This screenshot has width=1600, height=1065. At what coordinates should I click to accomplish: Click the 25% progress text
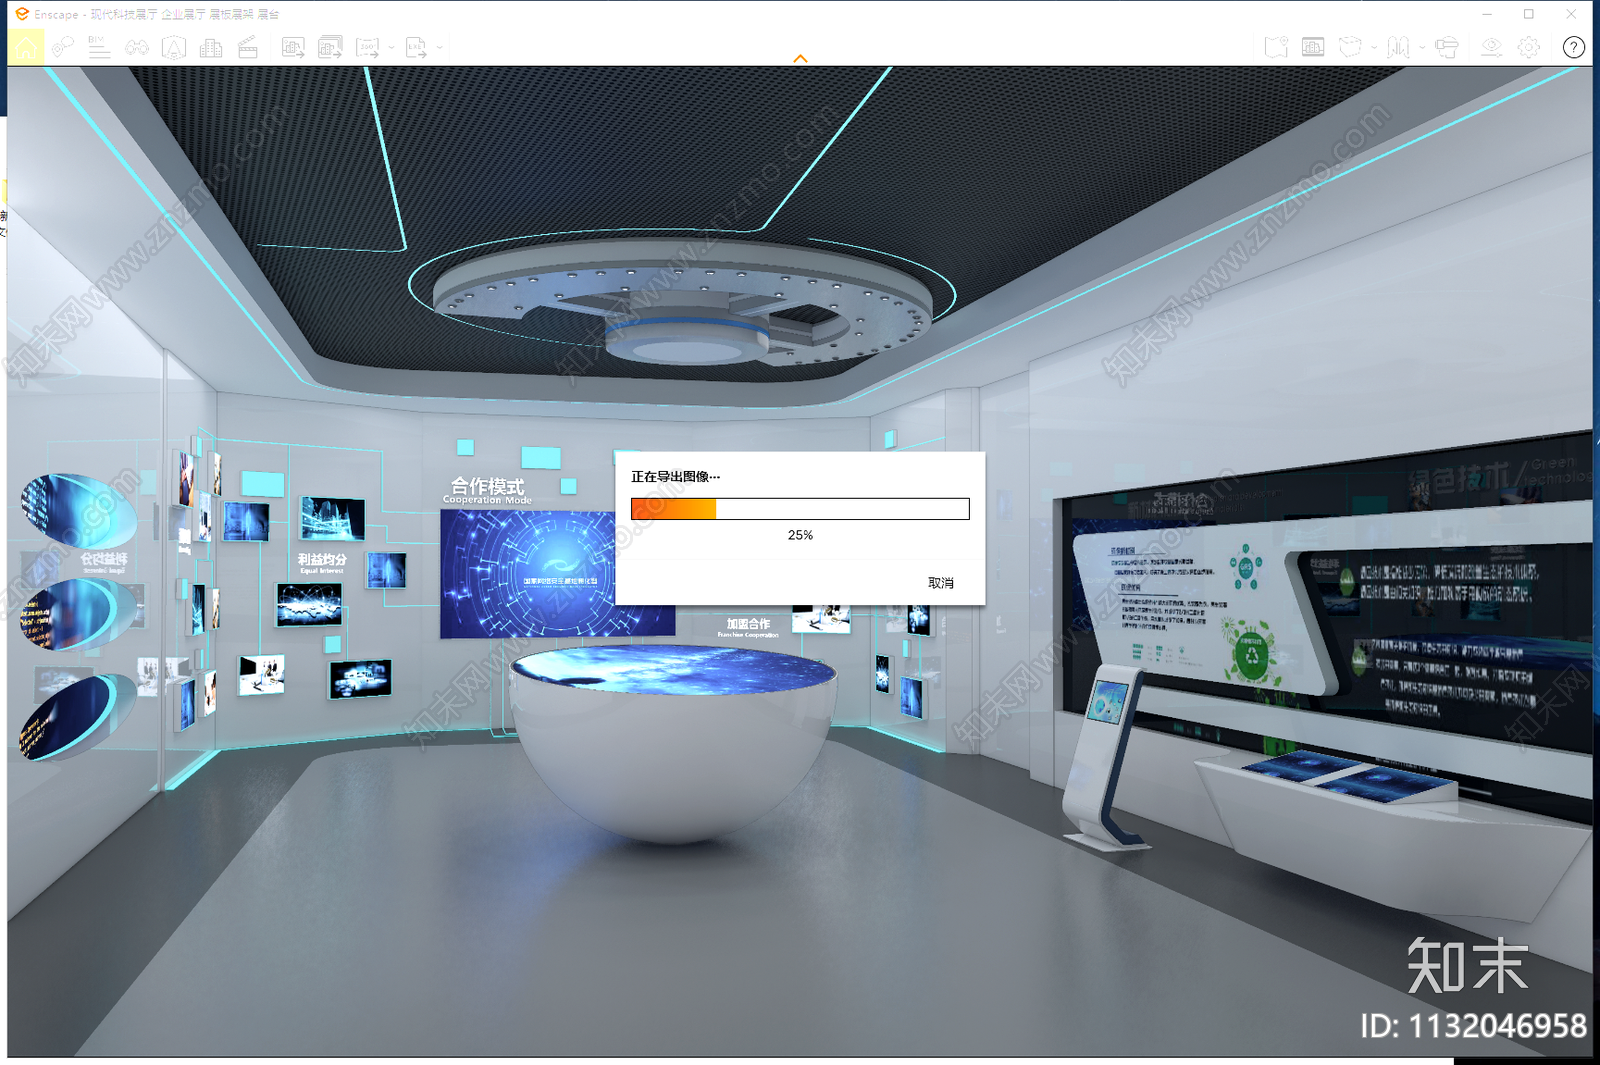(x=800, y=535)
